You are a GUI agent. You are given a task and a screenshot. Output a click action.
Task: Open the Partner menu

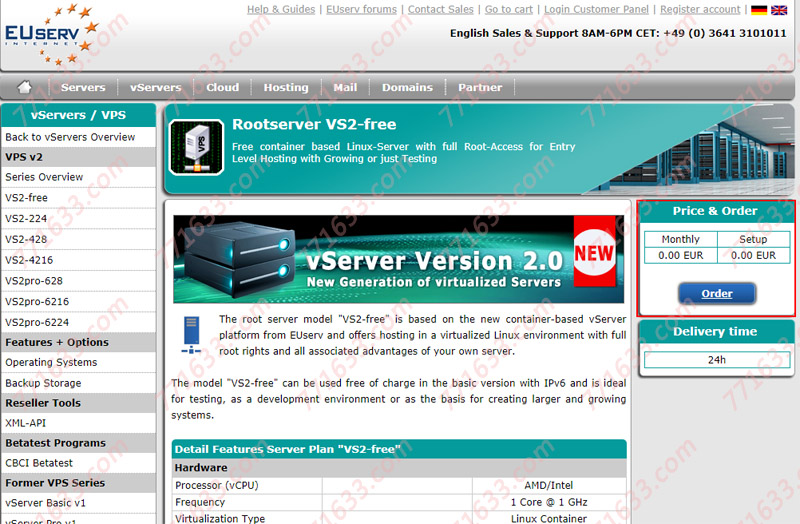(480, 87)
